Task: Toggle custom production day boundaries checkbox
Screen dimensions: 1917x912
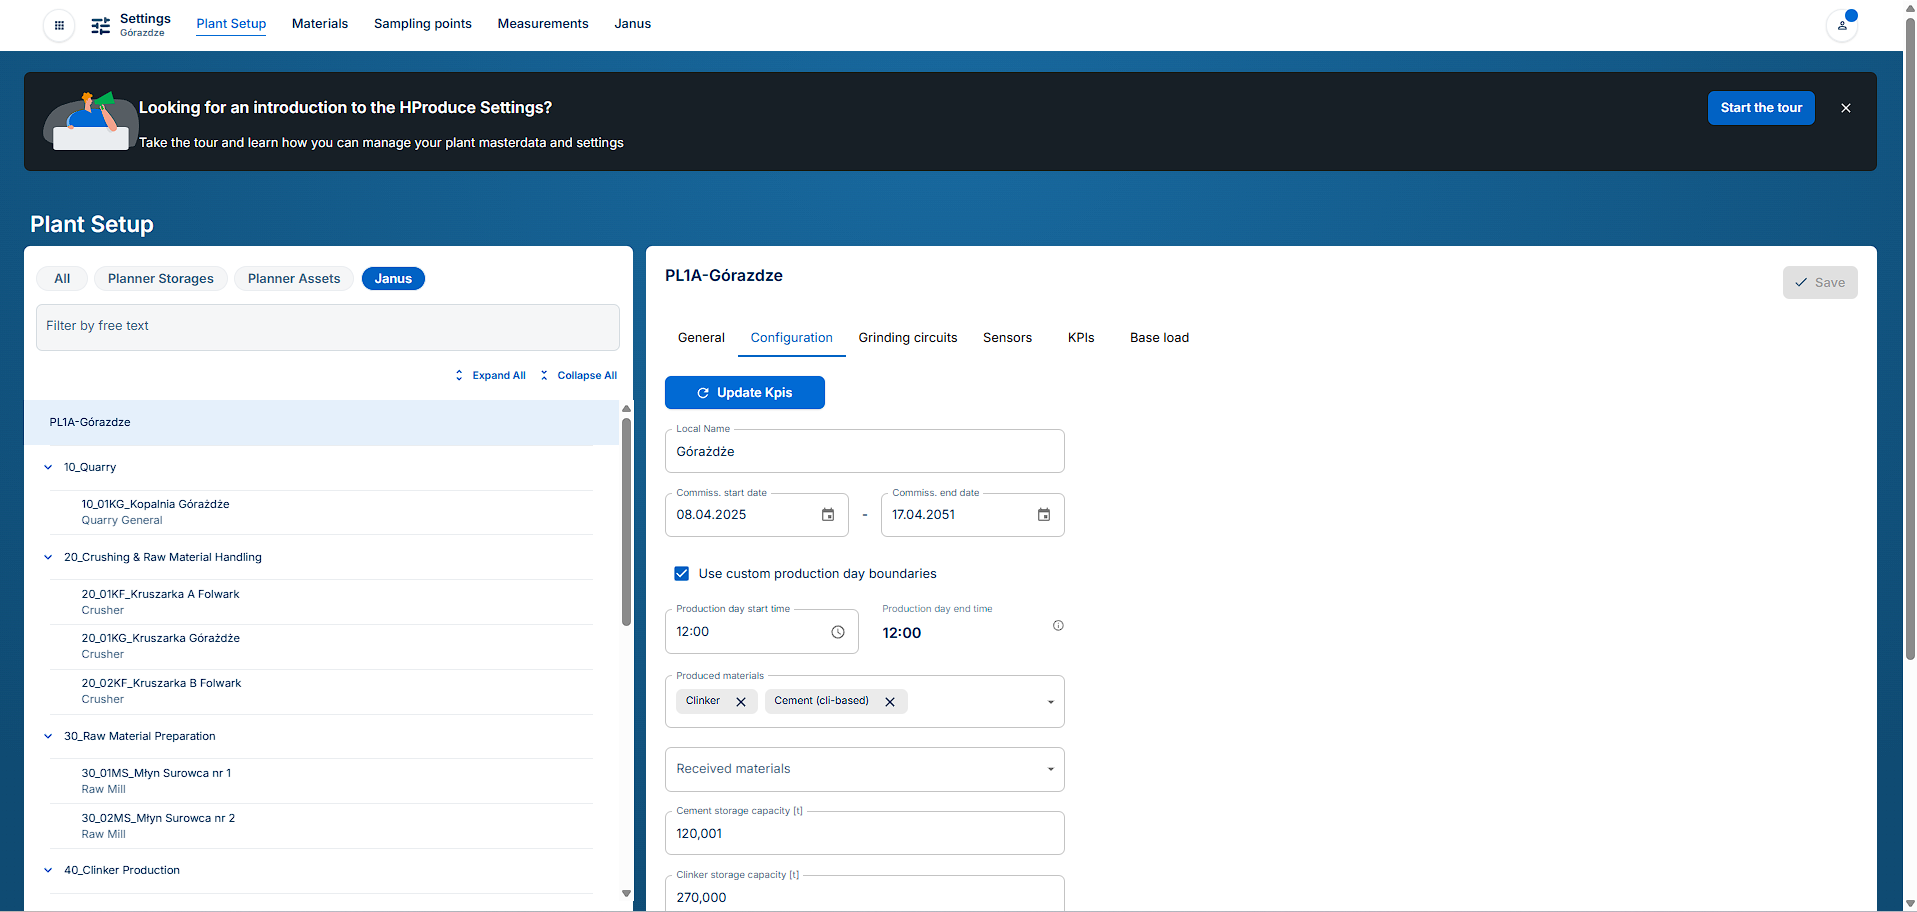Action: (x=682, y=574)
